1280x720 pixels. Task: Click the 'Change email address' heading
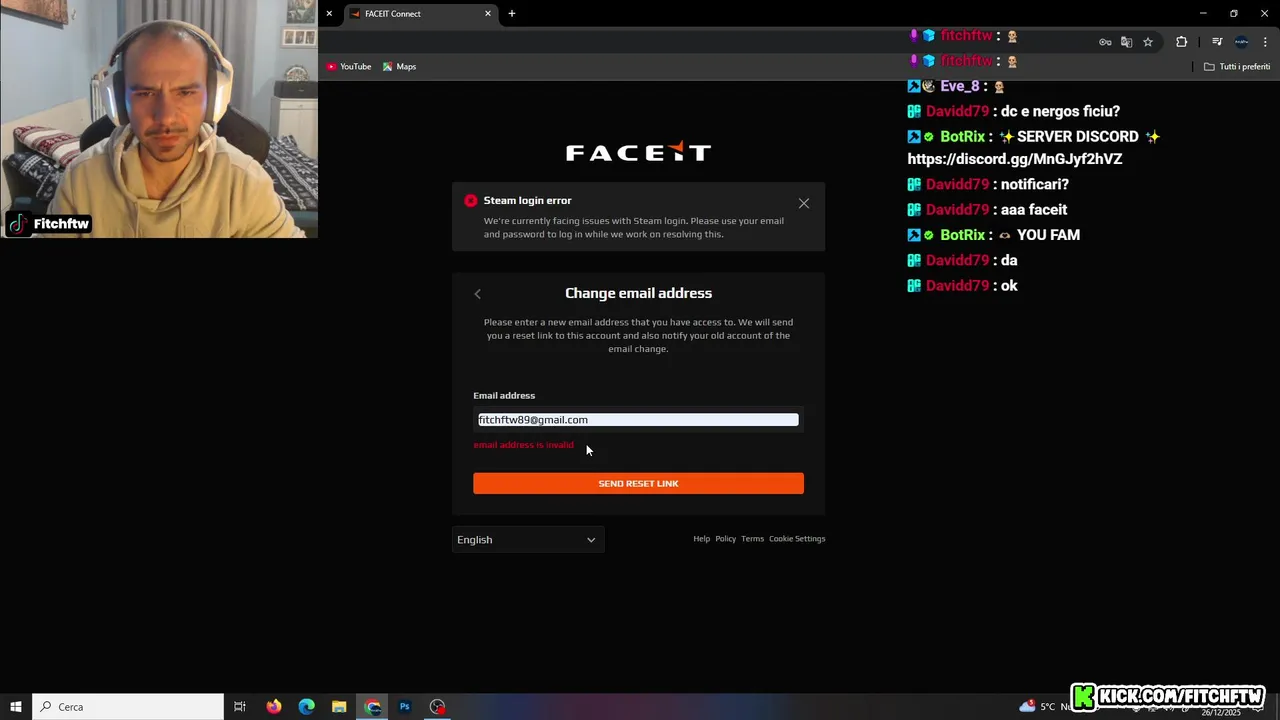pos(638,293)
